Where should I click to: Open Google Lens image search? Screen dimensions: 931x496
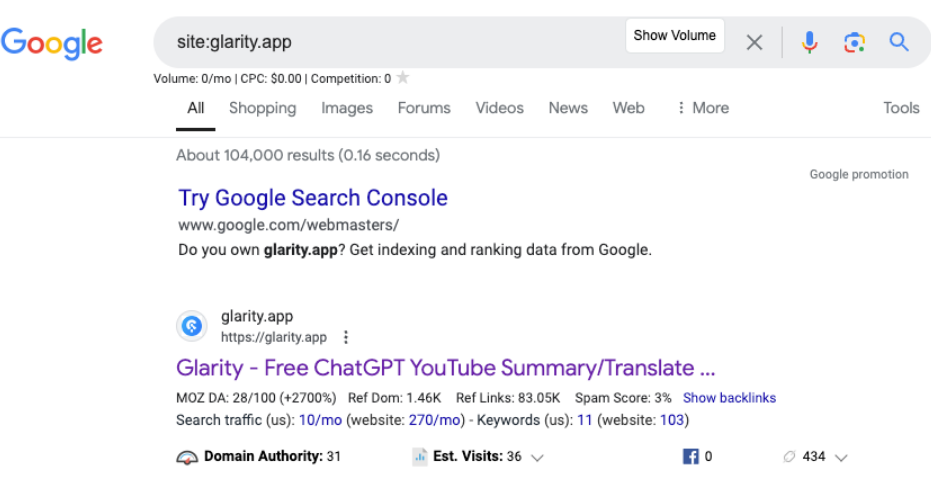click(853, 42)
